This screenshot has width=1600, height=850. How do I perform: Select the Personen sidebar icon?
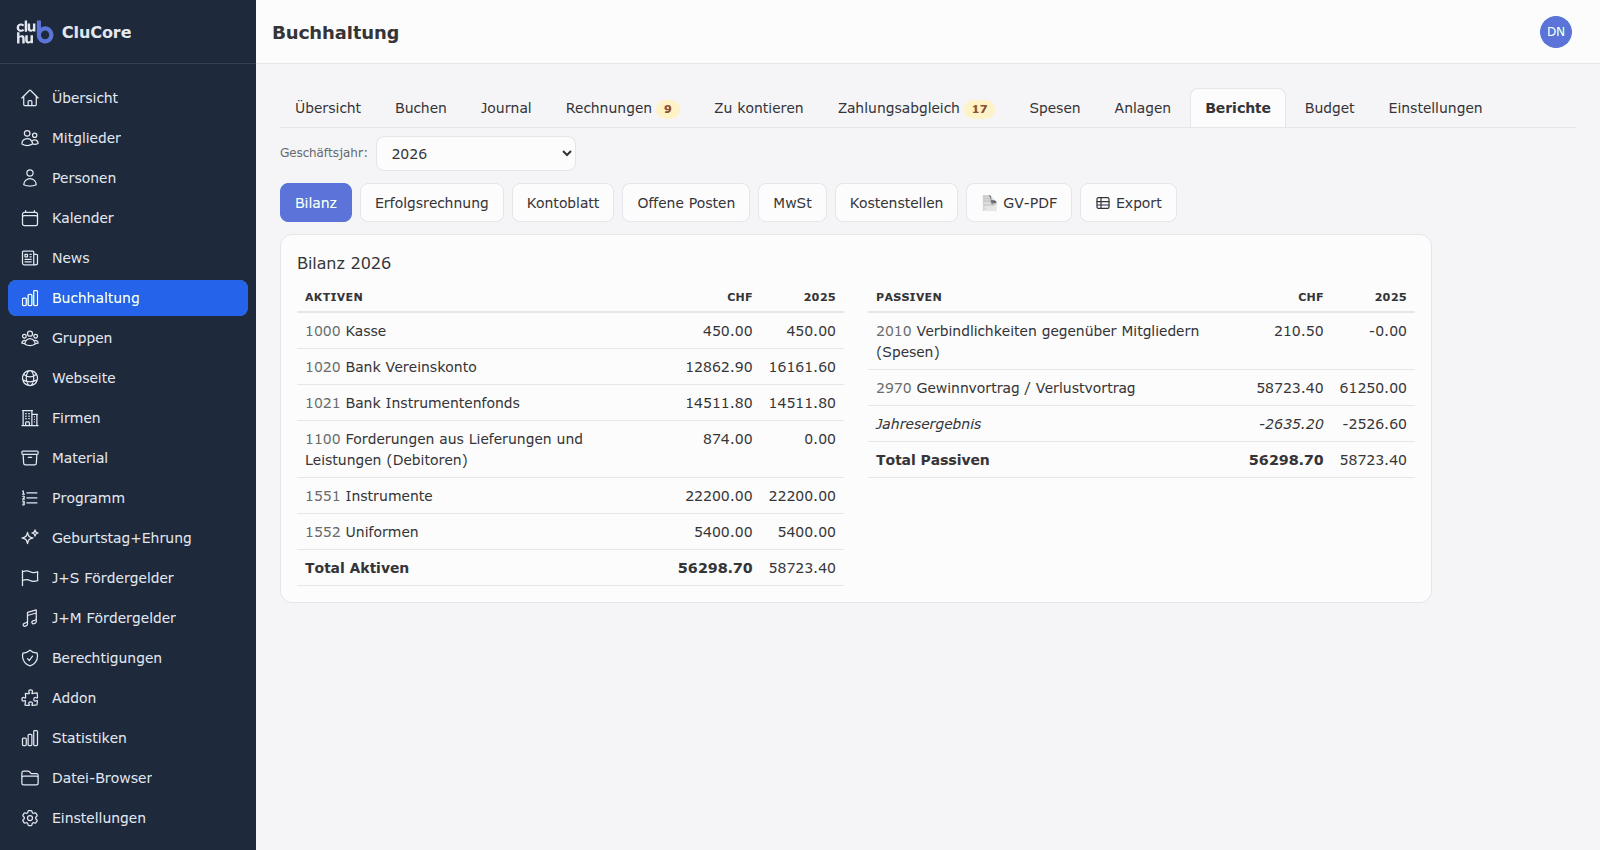30,178
